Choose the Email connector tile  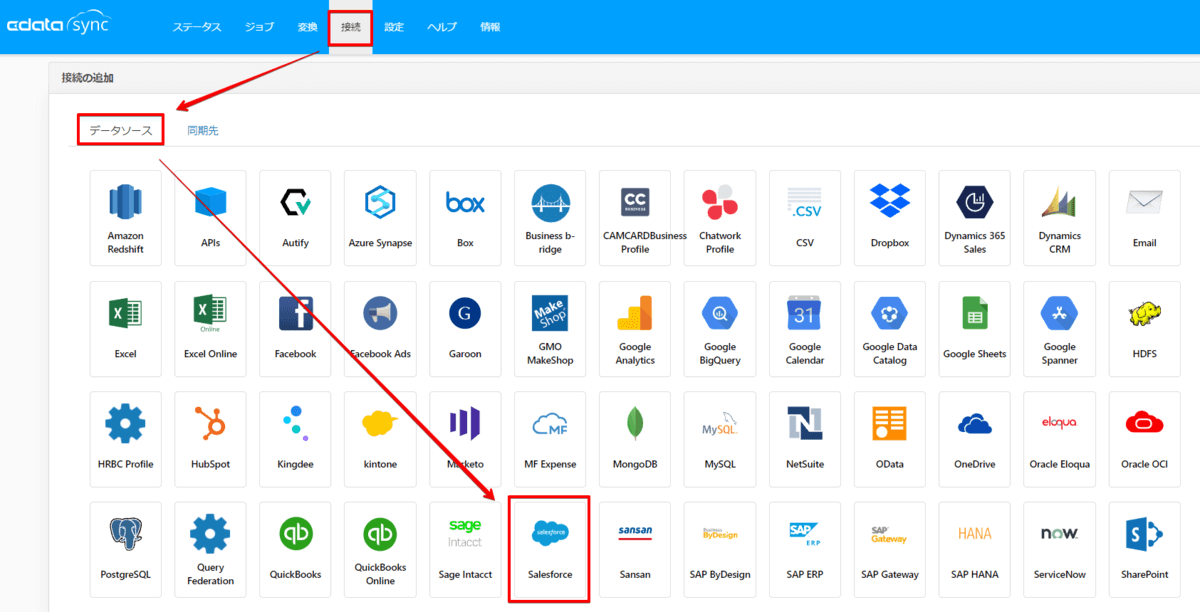tap(1145, 218)
